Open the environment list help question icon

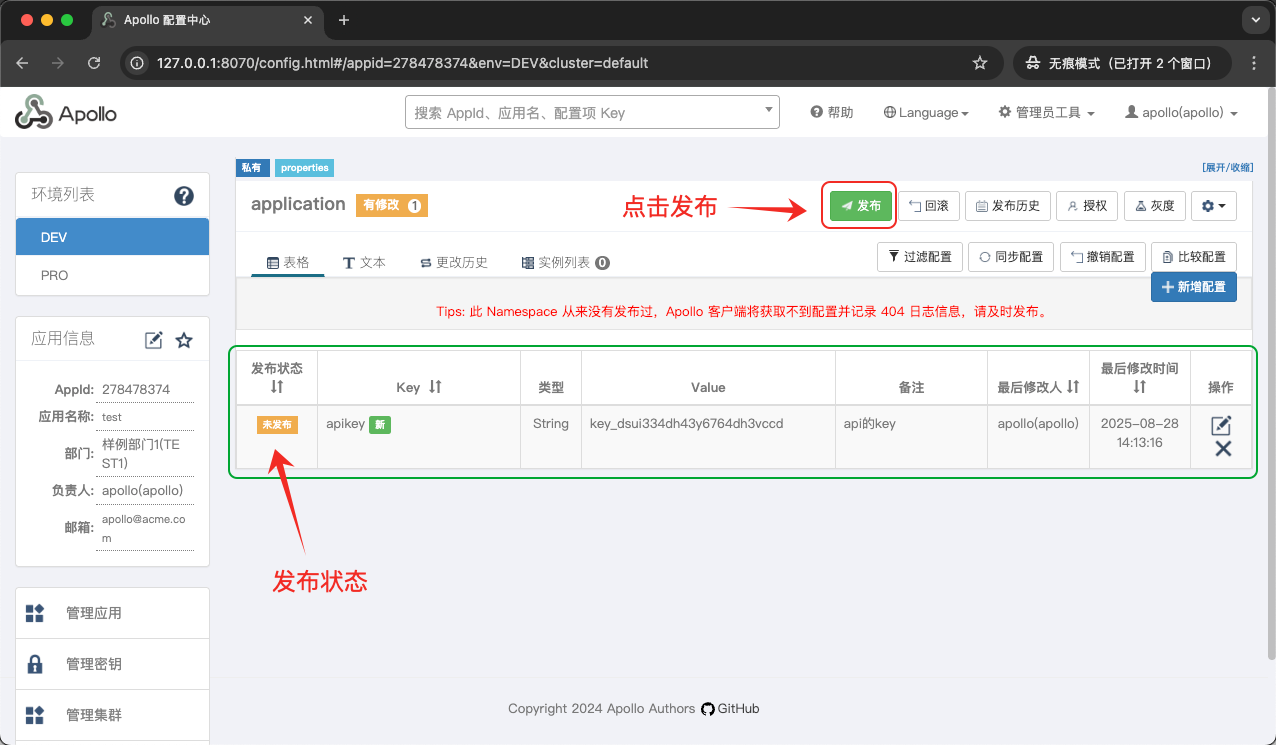pos(184,196)
